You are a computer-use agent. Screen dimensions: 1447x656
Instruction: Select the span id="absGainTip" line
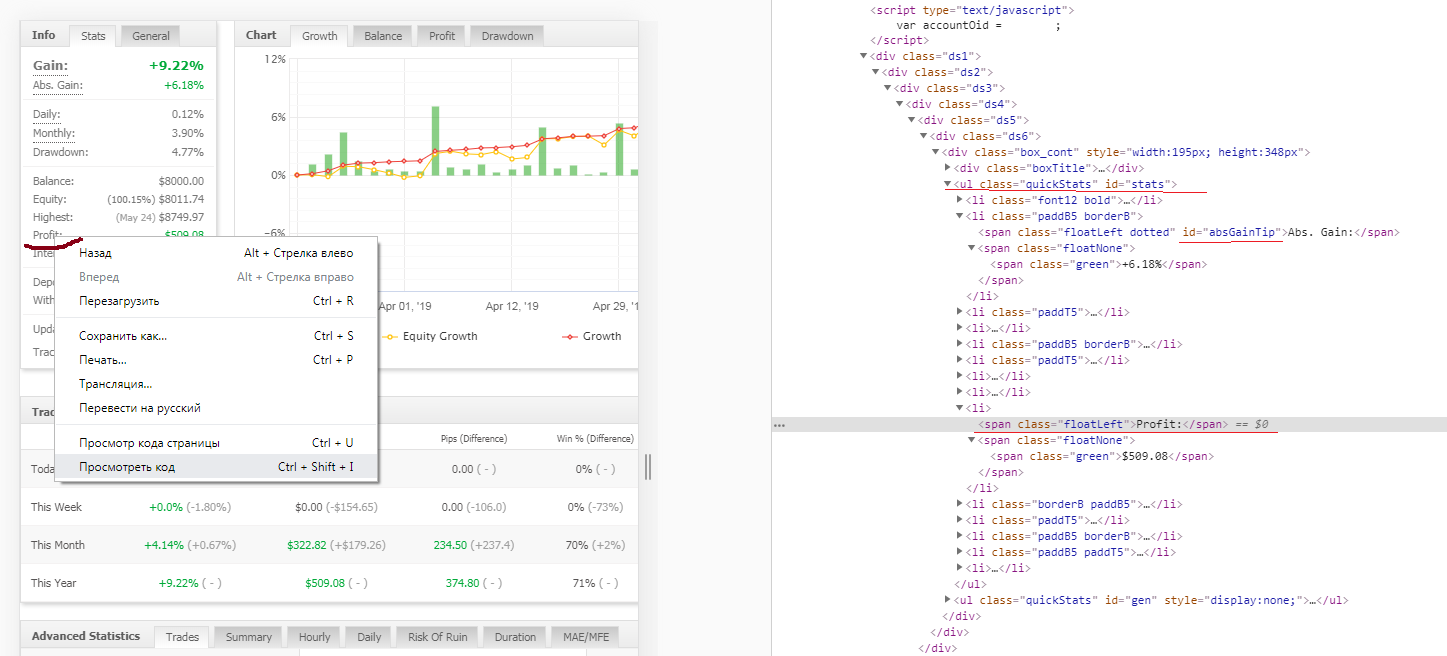tap(1189, 232)
